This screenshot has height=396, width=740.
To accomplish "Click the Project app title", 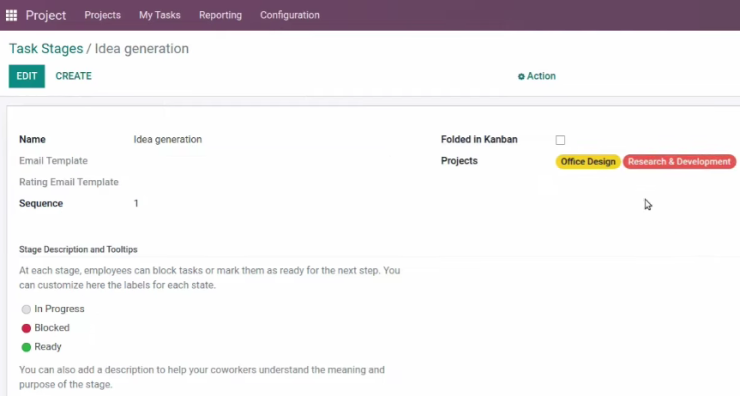I will coord(46,15).
